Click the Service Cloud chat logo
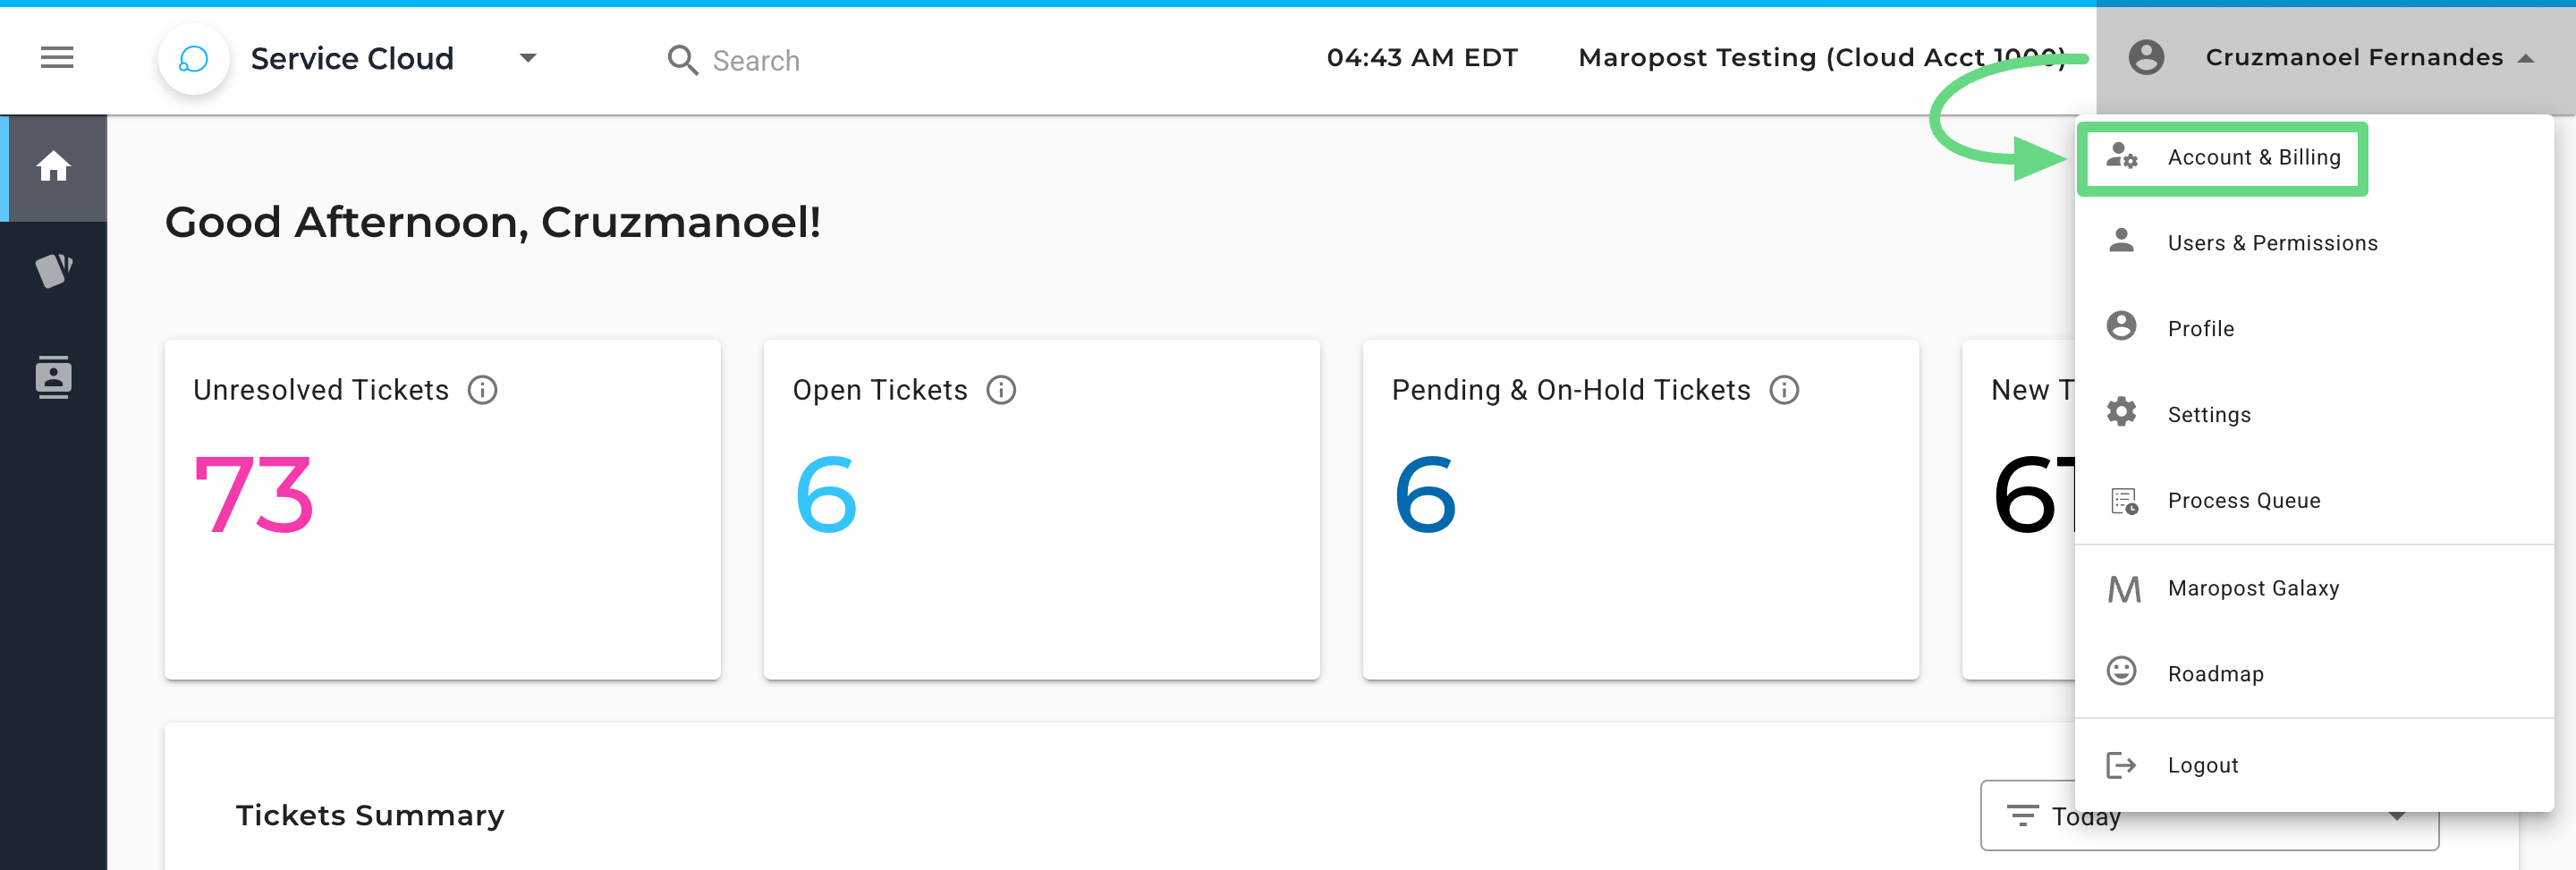 coord(193,59)
